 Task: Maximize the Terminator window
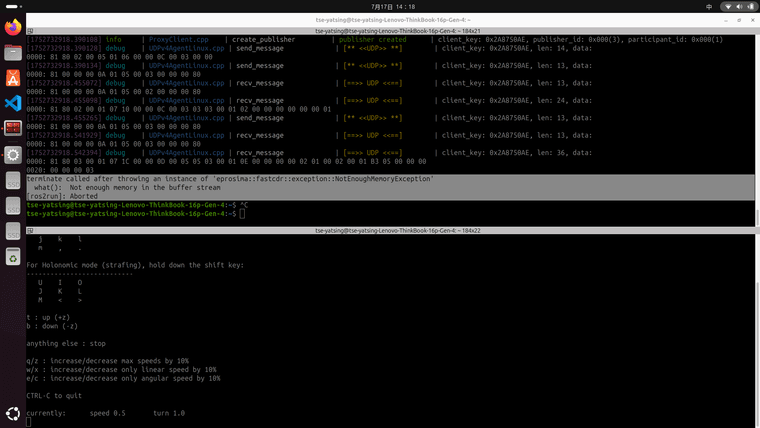click(x=739, y=20)
